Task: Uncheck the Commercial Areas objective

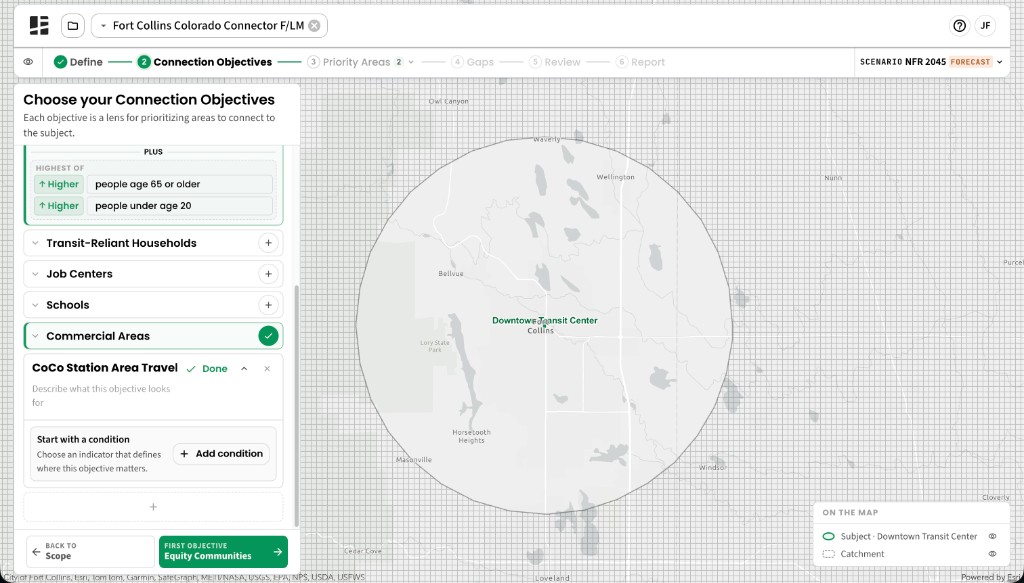Action: (268, 336)
